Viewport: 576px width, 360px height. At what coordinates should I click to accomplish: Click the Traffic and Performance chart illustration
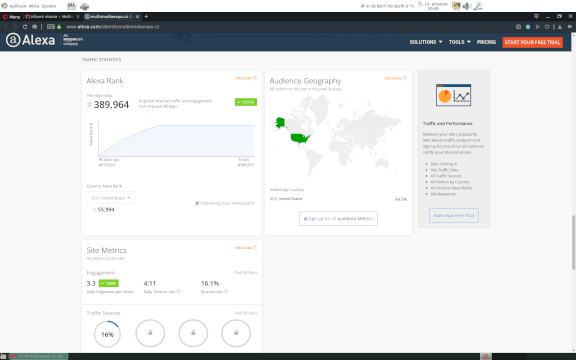point(453,95)
